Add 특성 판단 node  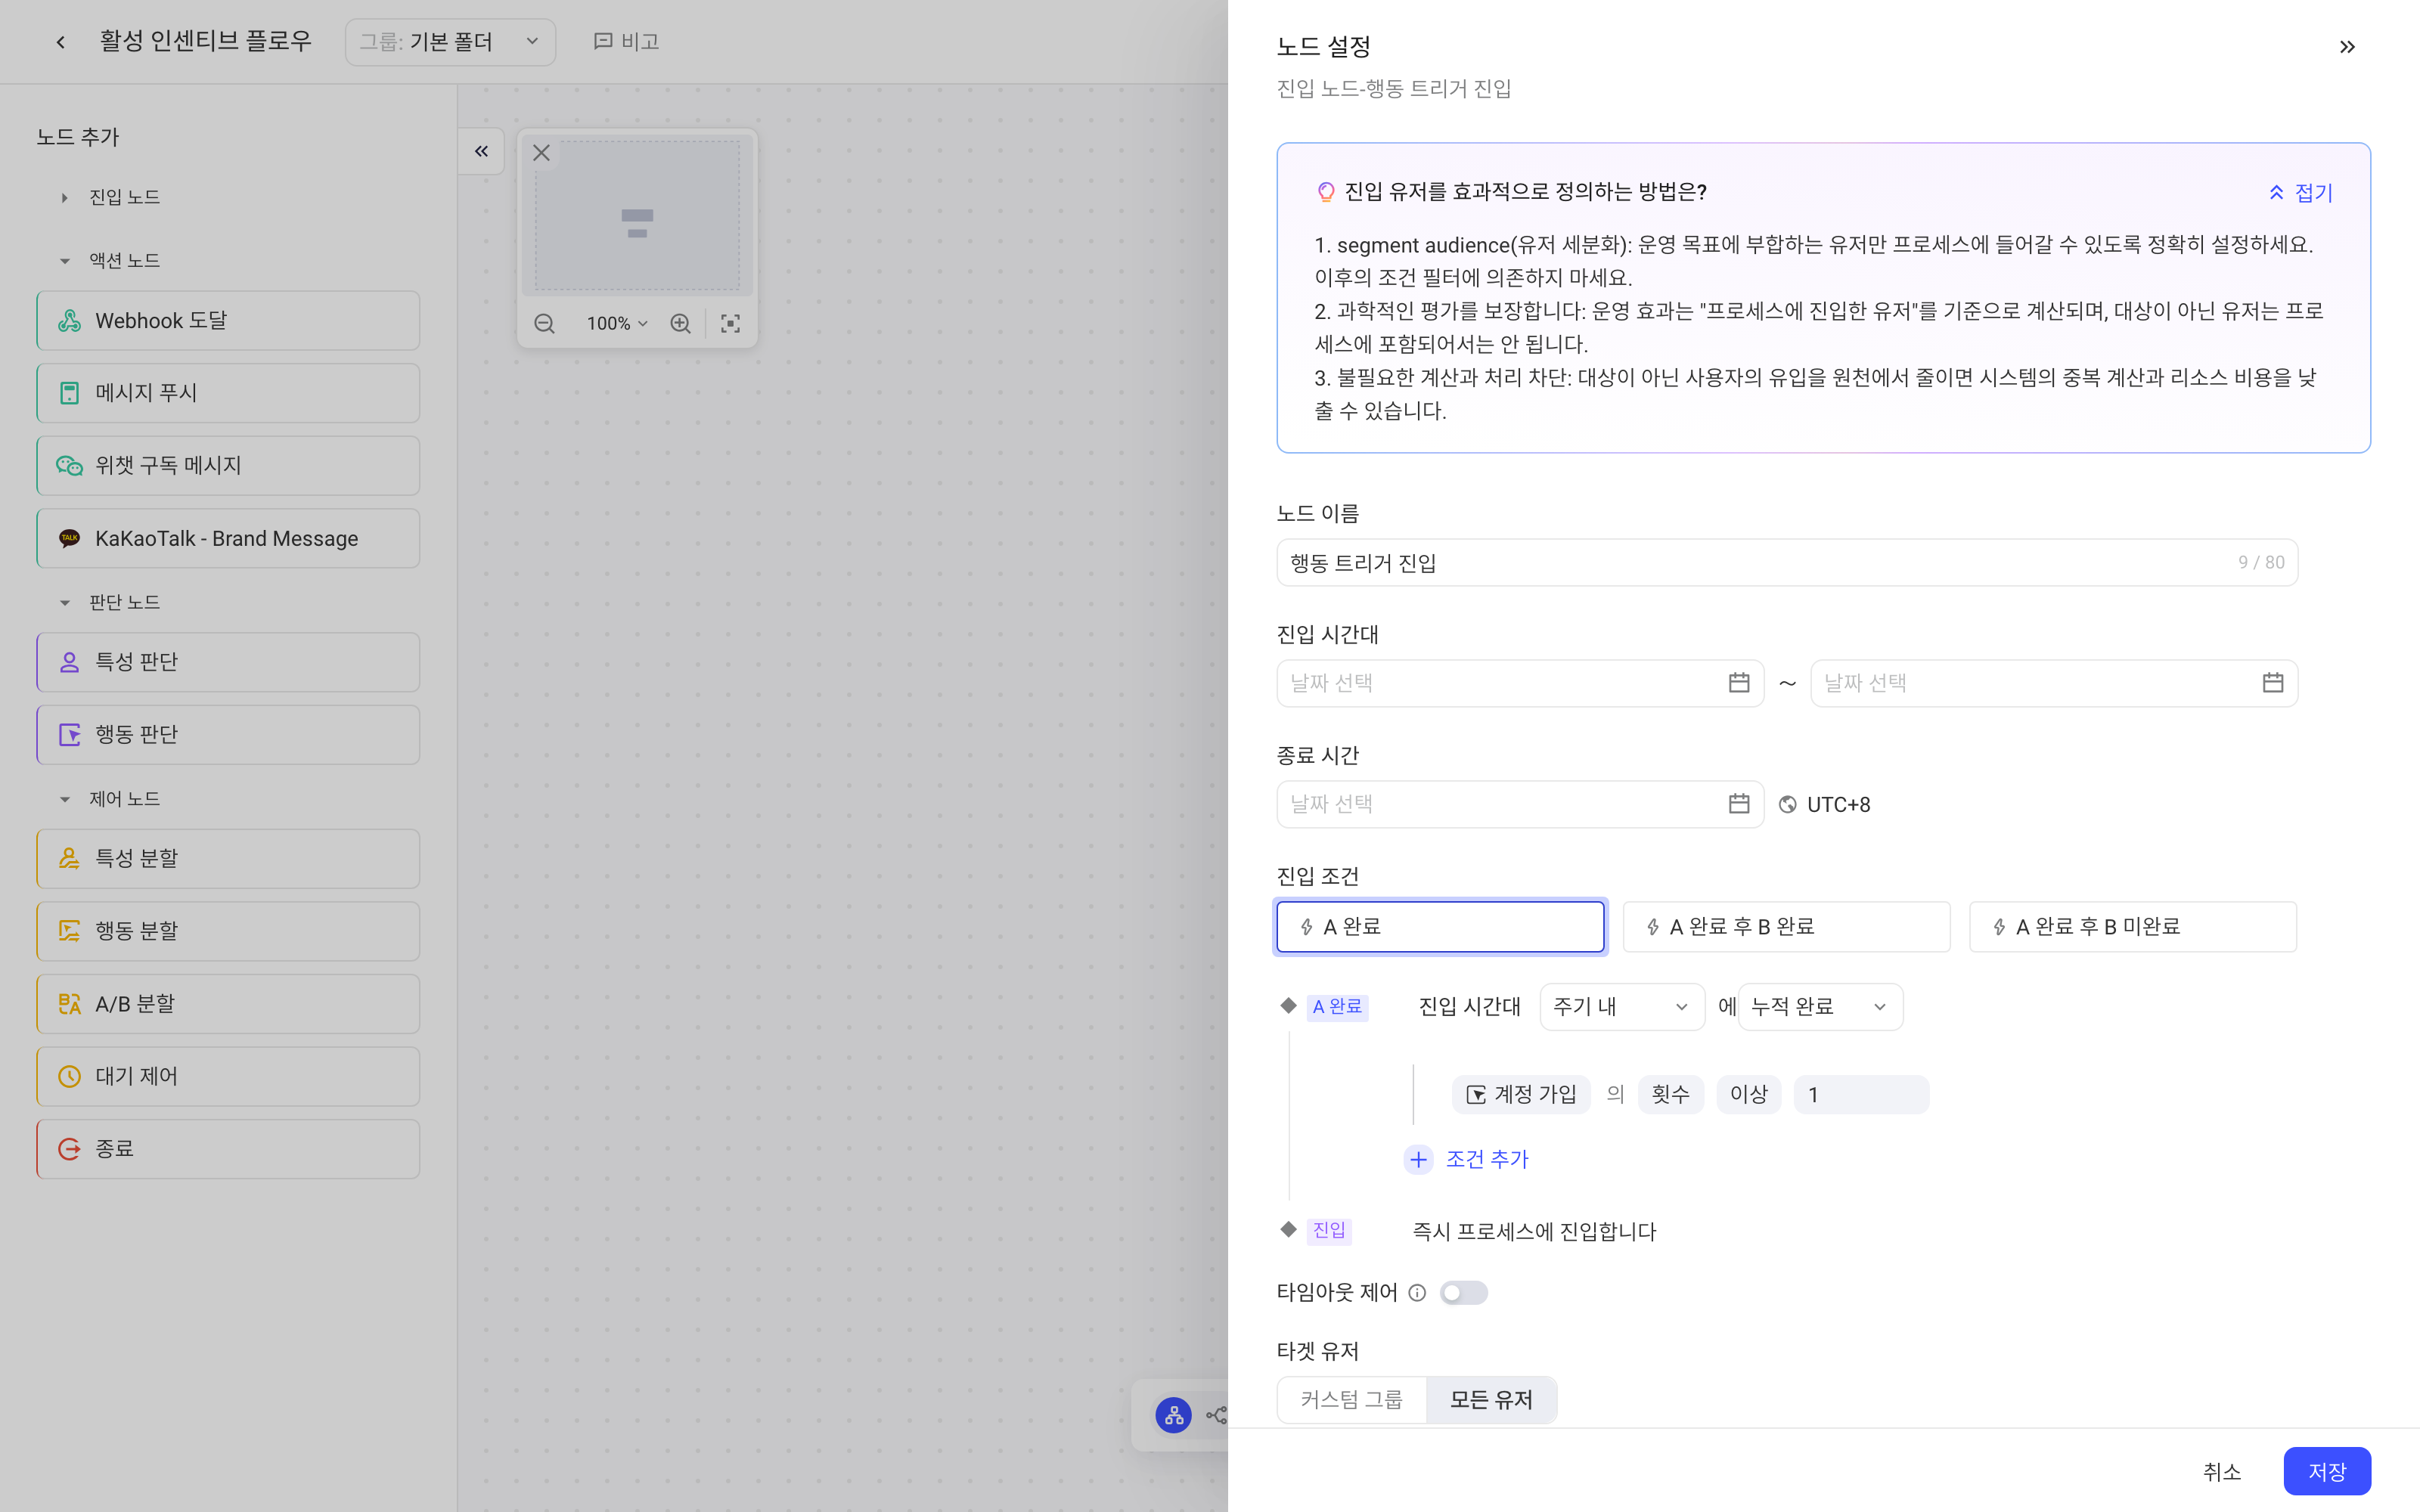228,662
